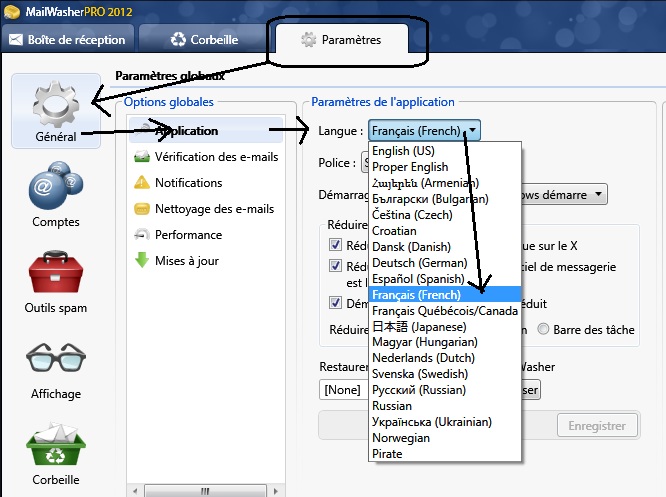Click the Nettoyage des e-mails icon
The image size is (666, 497).
pyautogui.click(x=142, y=209)
